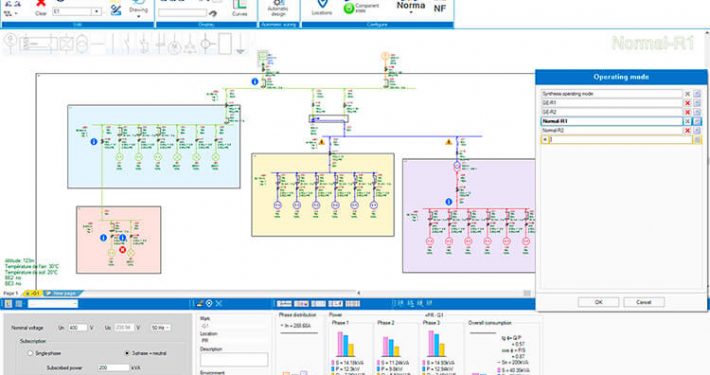Image resolution: width=710 pixels, height=375 pixels.
Task: Select Single-phase subscription radio button
Action: [x=30, y=353]
